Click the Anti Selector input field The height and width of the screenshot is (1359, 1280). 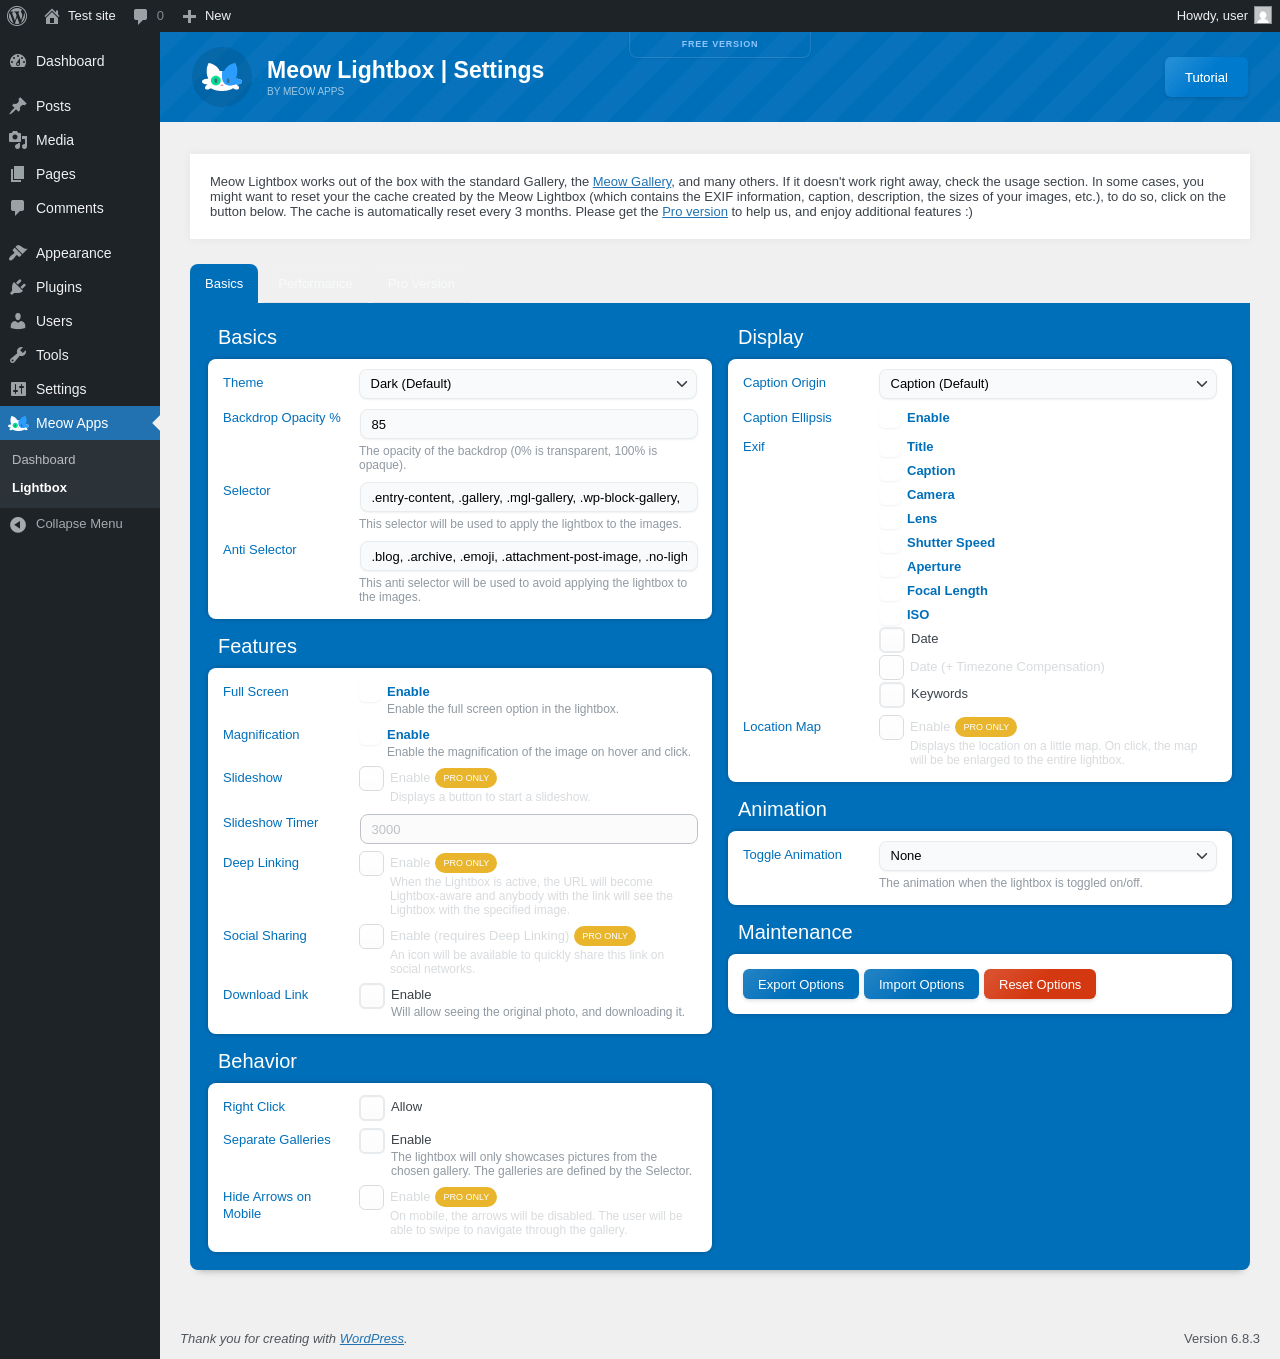click(528, 556)
